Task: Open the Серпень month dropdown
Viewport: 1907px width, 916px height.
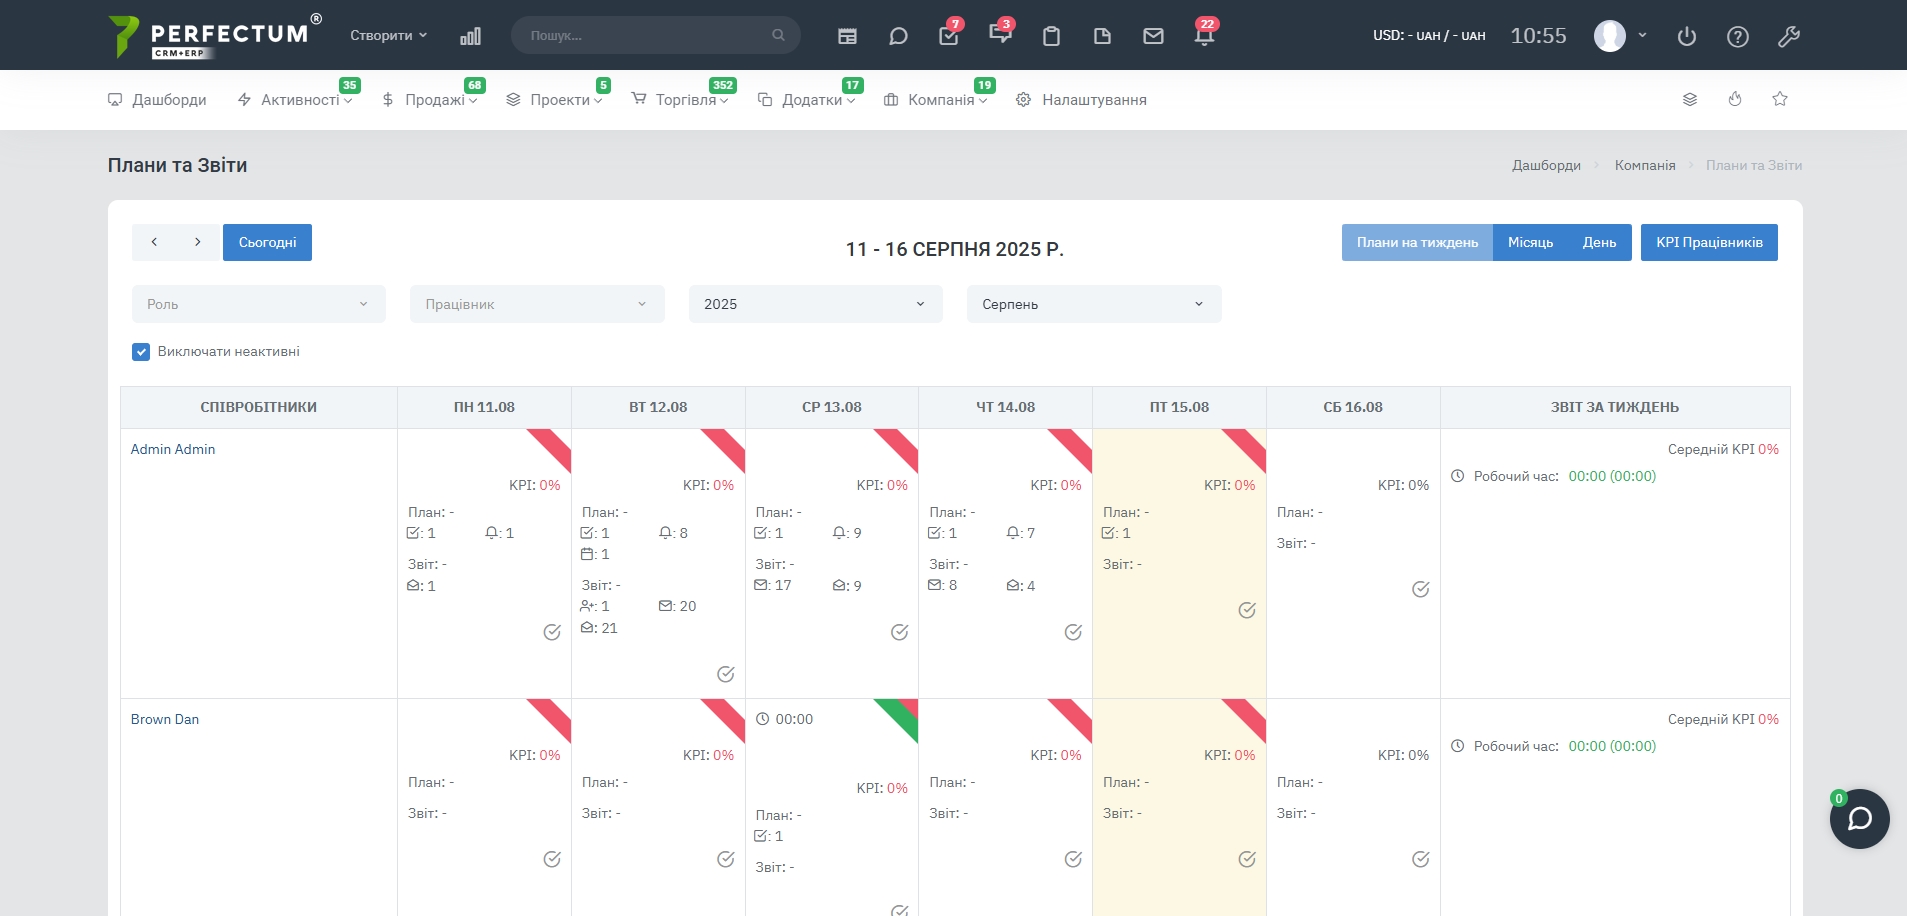Action: [x=1094, y=304]
